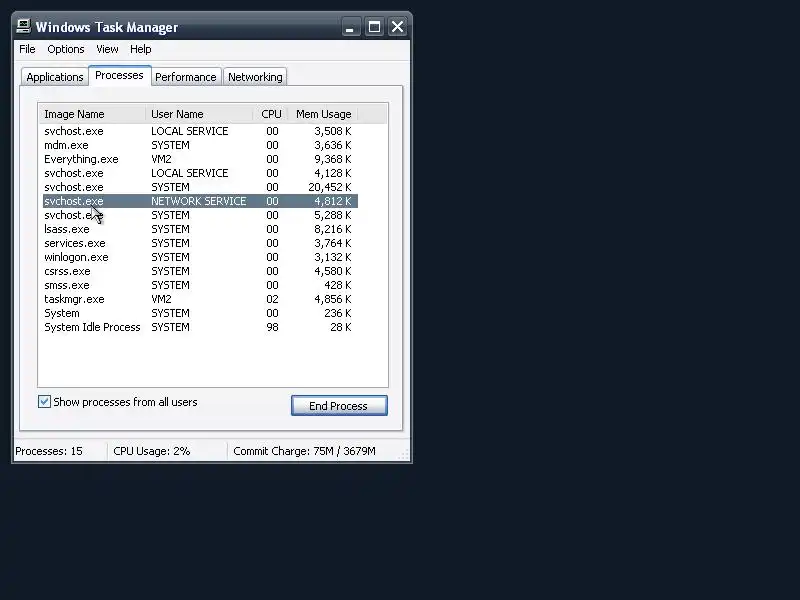Select svchost.exe using 3,508 K

click(200, 131)
